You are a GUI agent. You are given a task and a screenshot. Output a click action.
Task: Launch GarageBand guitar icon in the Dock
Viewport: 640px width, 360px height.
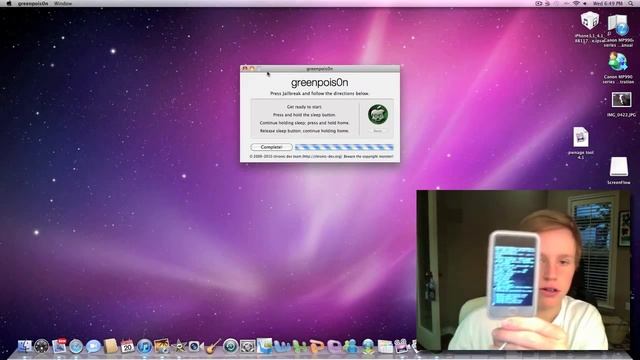click(x=213, y=347)
